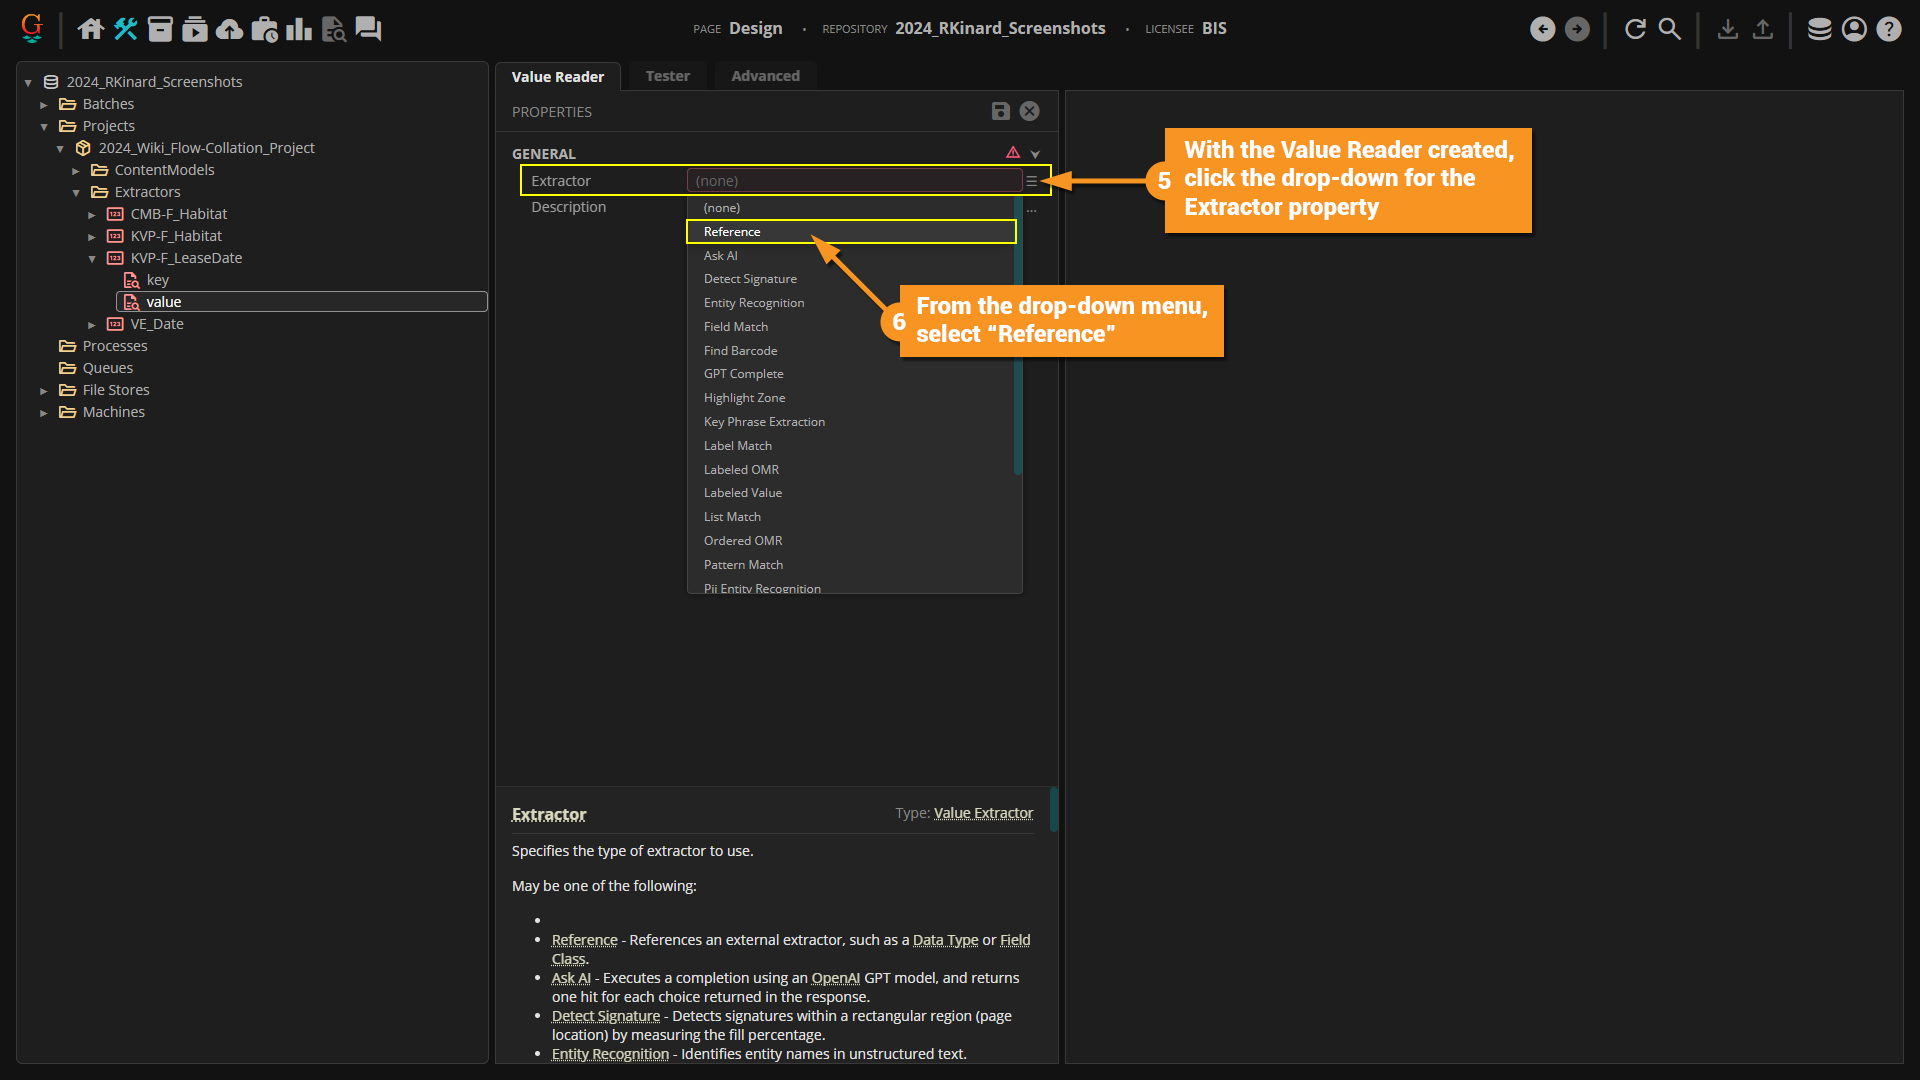Select Reference from the drop-down list

click(x=732, y=232)
